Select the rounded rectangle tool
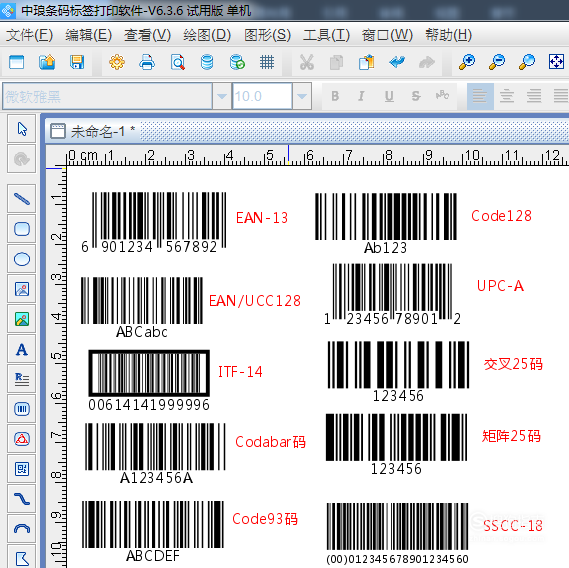 (22, 229)
